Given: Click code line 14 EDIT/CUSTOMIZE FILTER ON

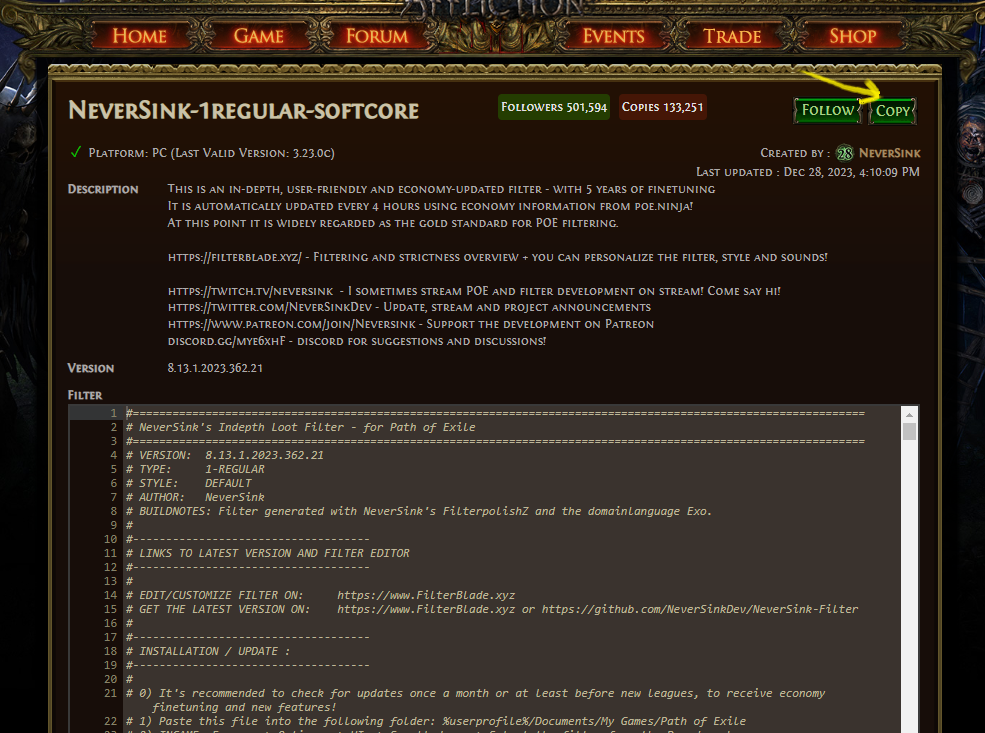Looking at the screenshot, I should (320, 595).
